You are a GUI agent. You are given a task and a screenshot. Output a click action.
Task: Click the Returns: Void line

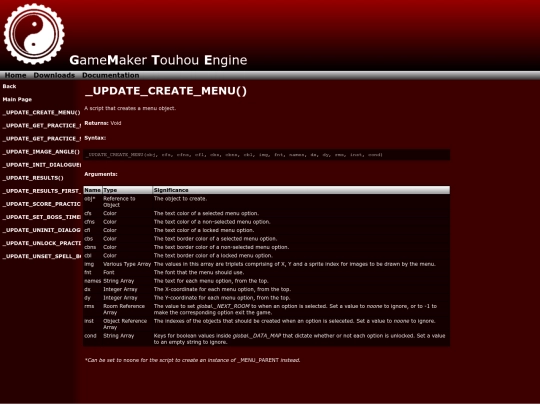coord(103,123)
